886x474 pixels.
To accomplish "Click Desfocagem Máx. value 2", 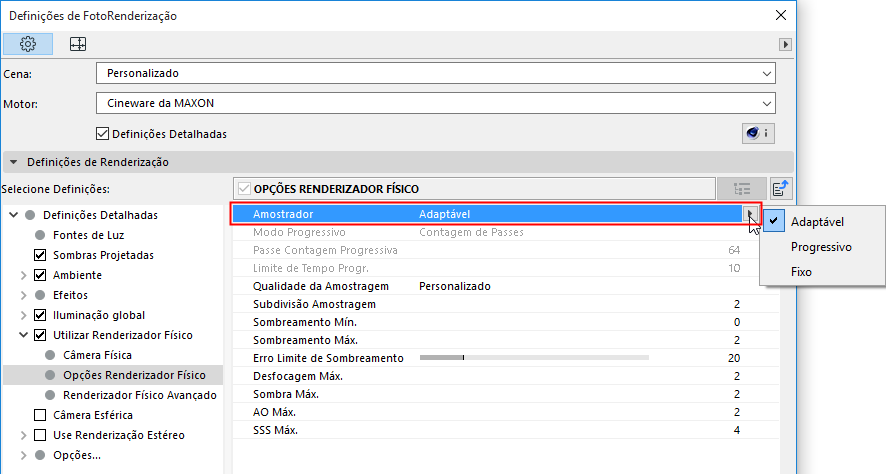I will [x=737, y=376].
